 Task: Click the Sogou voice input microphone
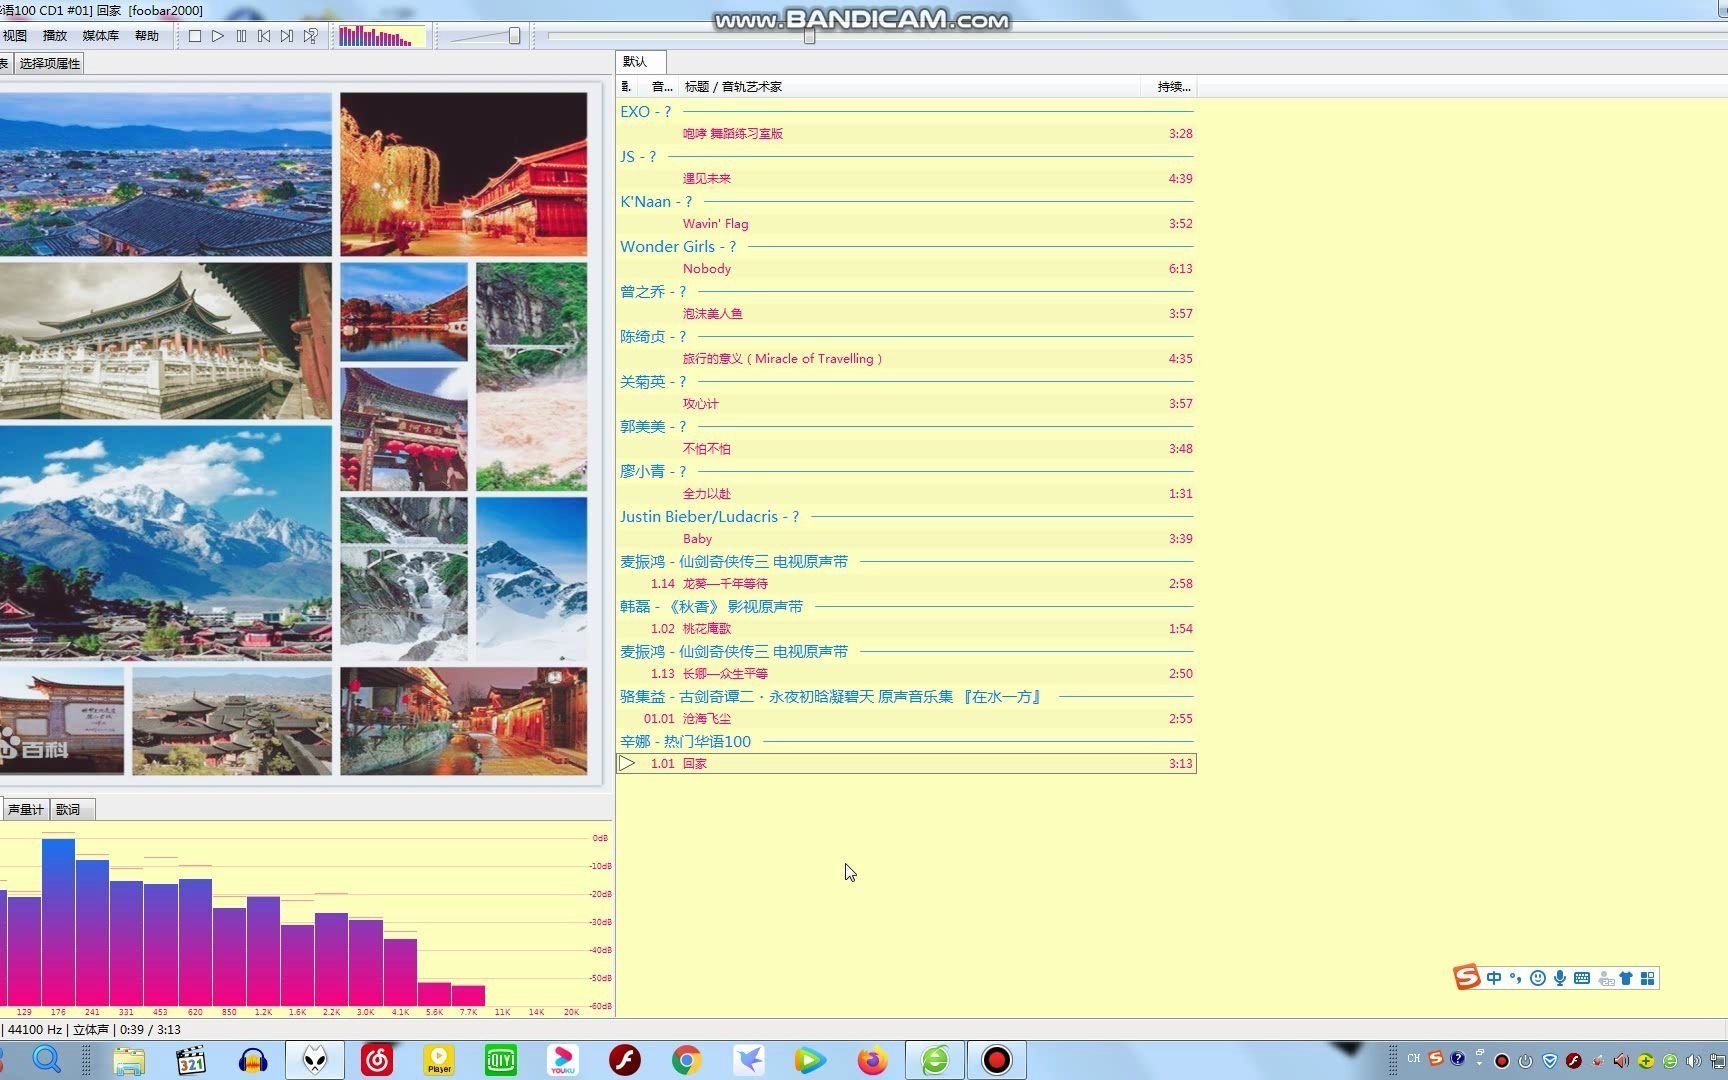pyautogui.click(x=1560, y=978)
